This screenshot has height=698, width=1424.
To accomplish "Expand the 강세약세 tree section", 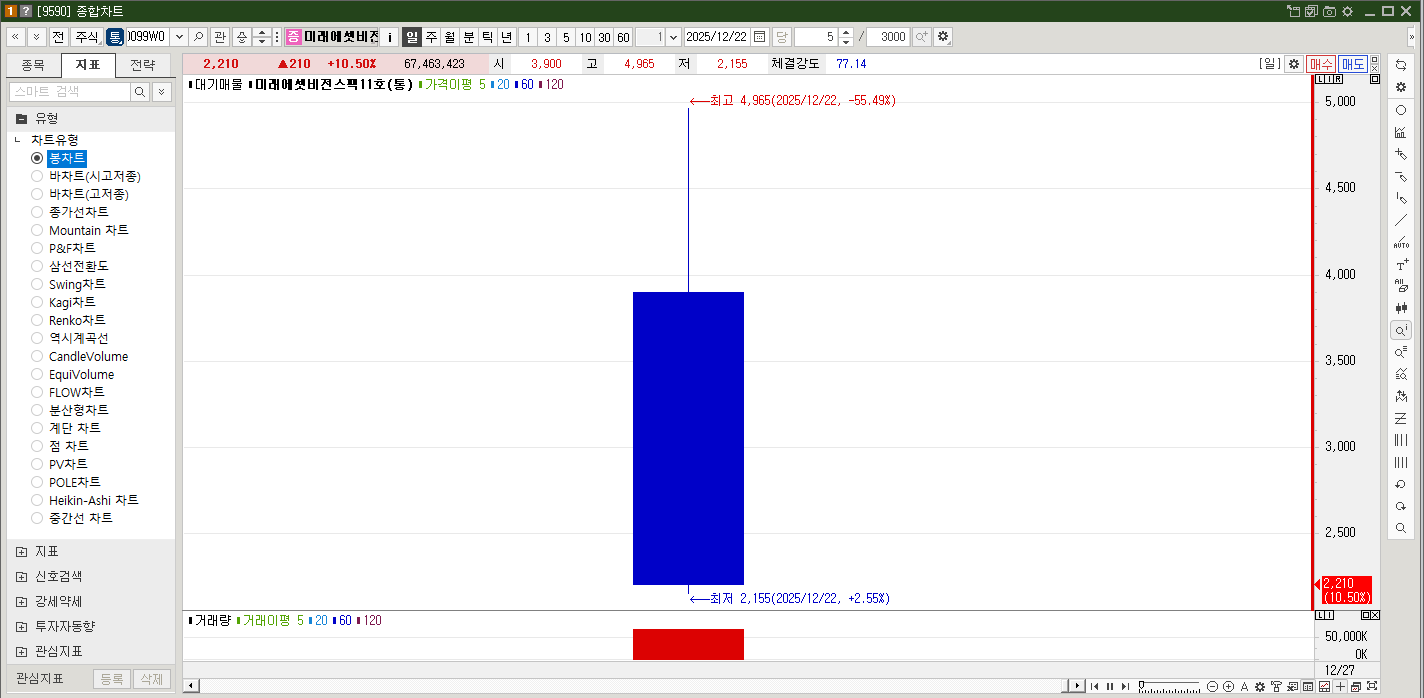I will (x=22, y=602).
